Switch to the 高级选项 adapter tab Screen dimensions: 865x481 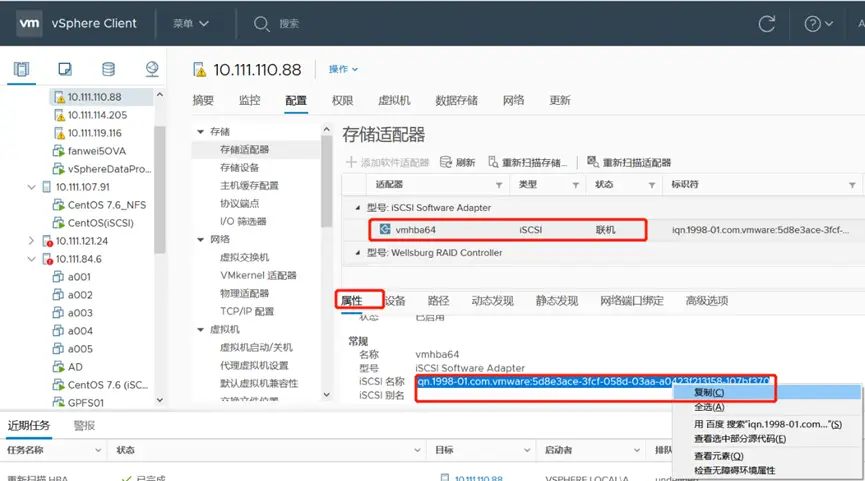coord(707,301)
